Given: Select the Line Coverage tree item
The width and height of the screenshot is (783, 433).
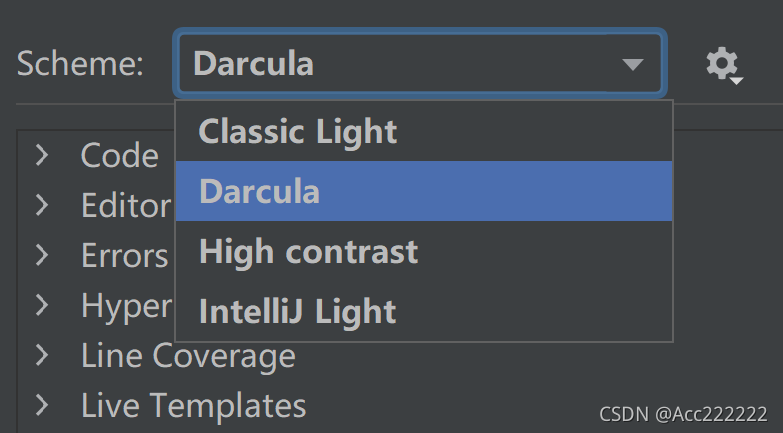Looking at the screenshot, I should click(188, 356).
